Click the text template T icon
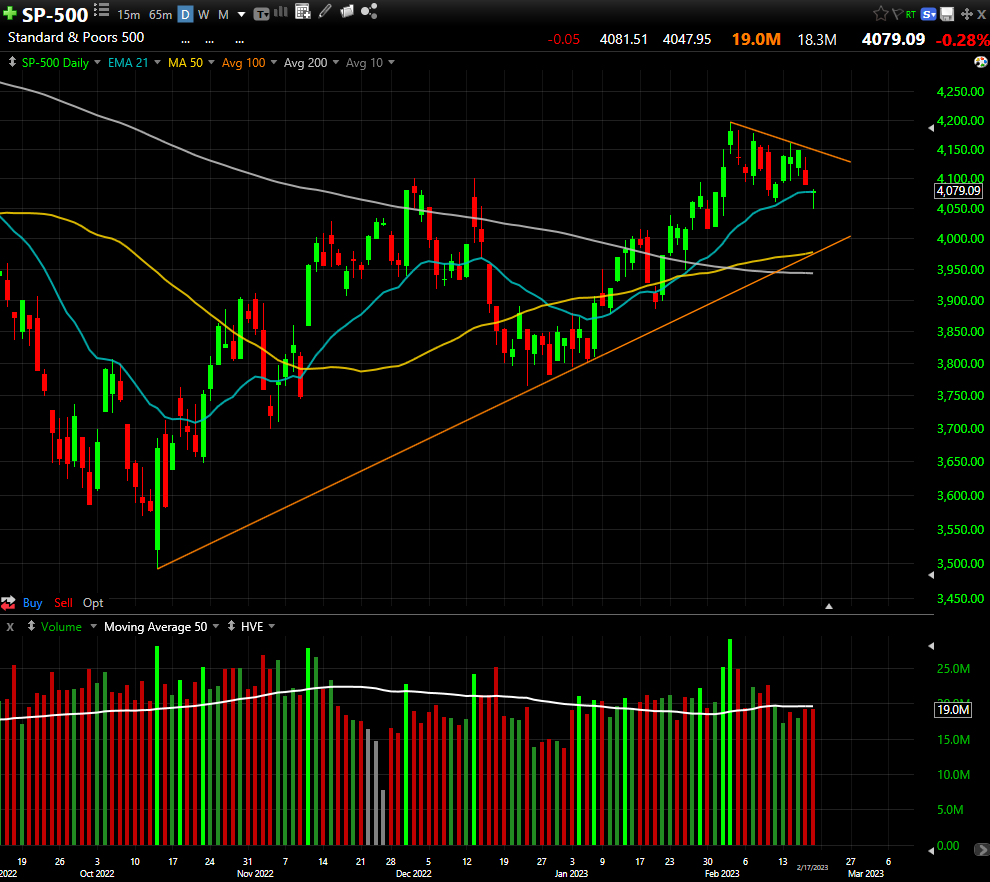 click(261, 14)
